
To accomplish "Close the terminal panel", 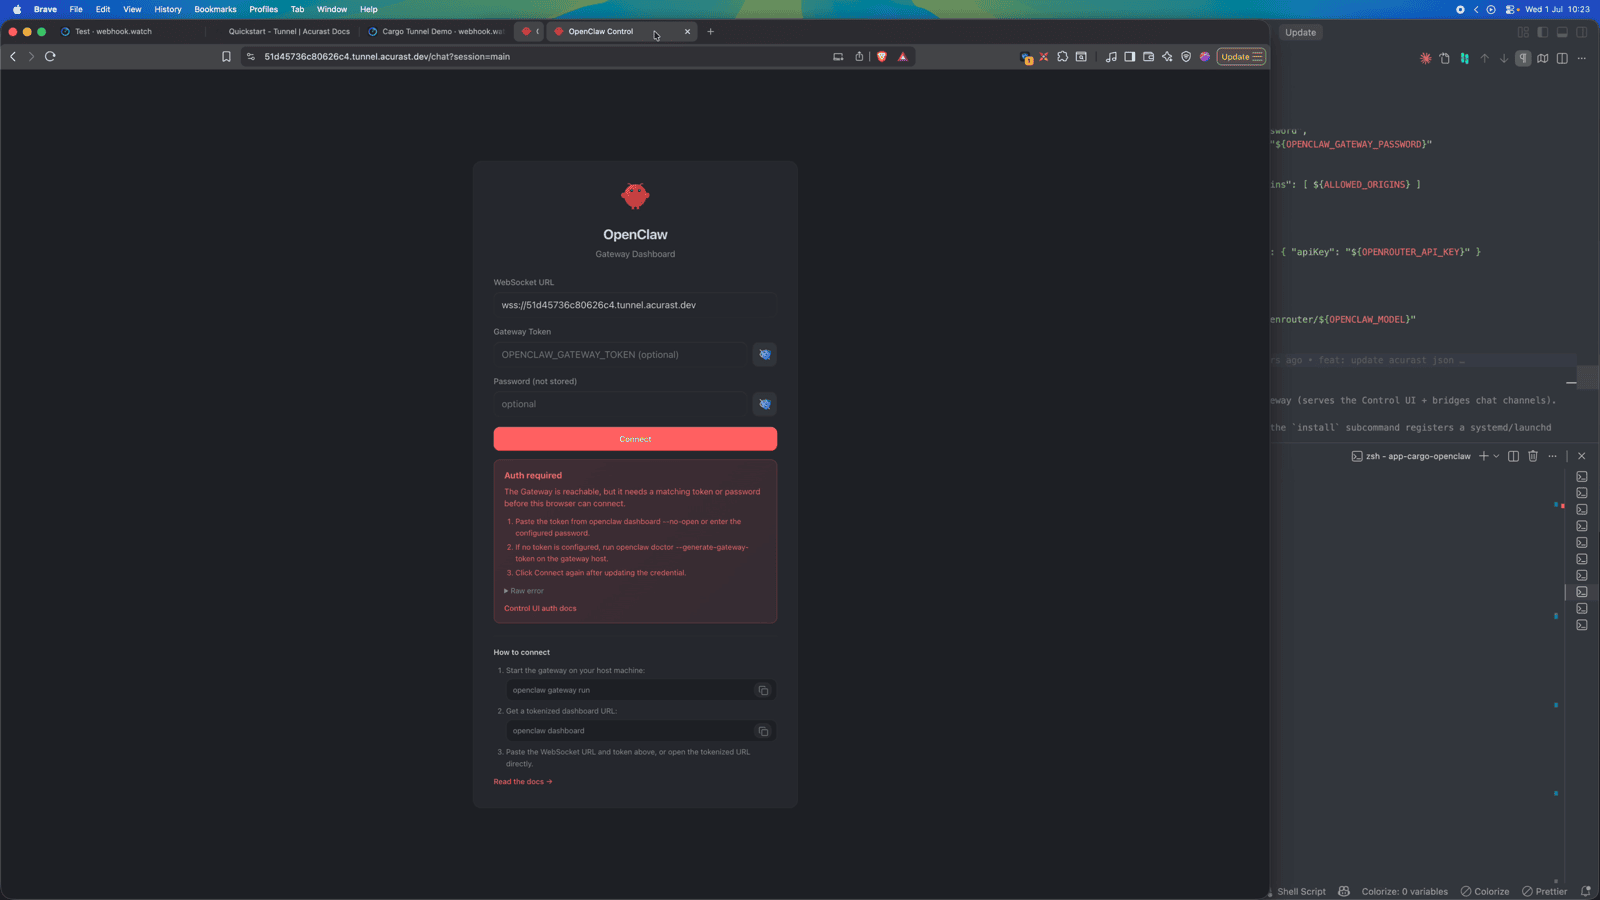I will (x=1581, y=456).
